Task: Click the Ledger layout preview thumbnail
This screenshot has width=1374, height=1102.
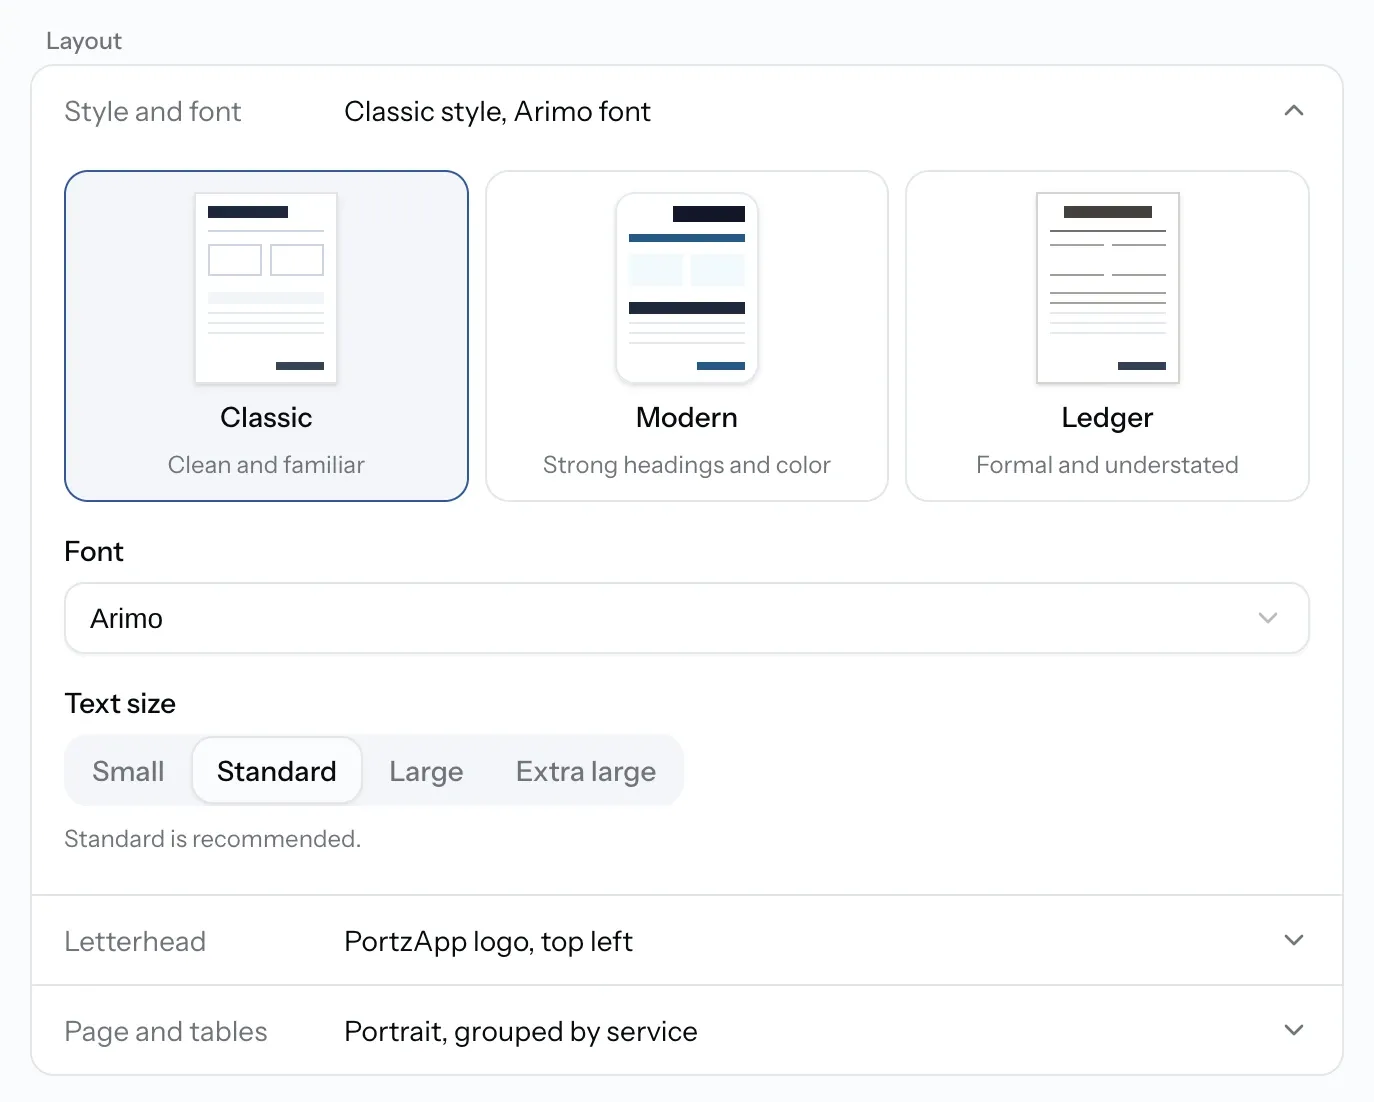Action: (1107, 288)
